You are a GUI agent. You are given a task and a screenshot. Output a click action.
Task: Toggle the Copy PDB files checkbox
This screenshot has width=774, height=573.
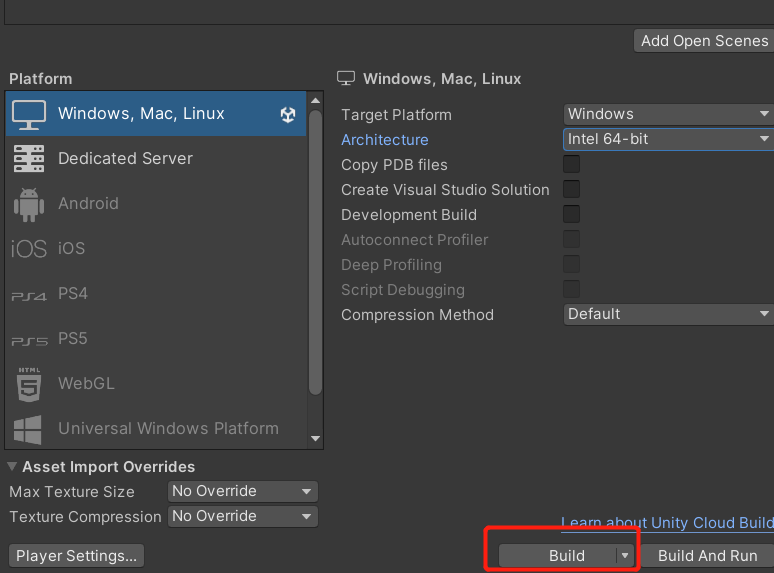point(572,164)
